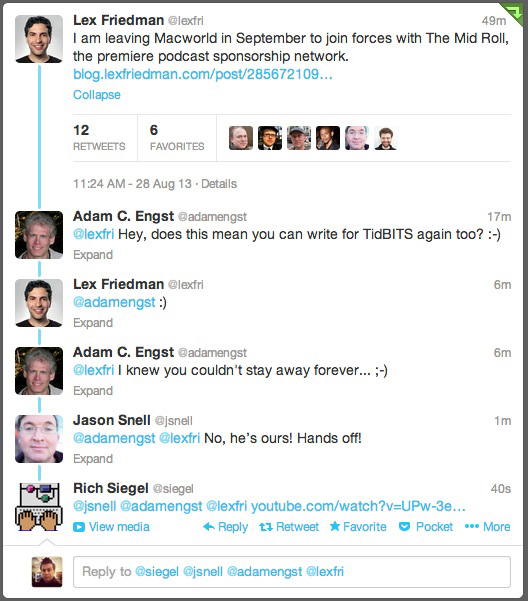View the 12 Retweets list
528x601 pixels.
click(x=99, y=138)
